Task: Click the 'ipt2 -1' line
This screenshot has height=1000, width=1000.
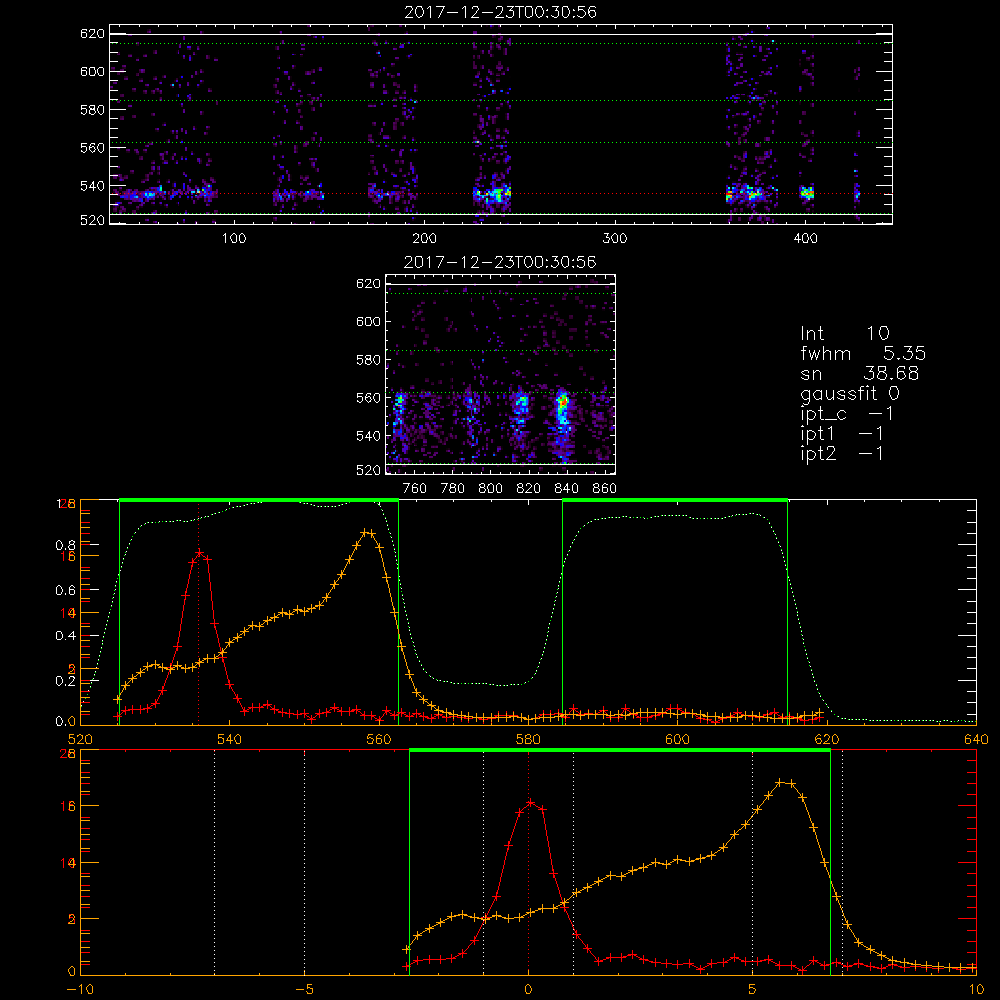Action: pos(842,453)
